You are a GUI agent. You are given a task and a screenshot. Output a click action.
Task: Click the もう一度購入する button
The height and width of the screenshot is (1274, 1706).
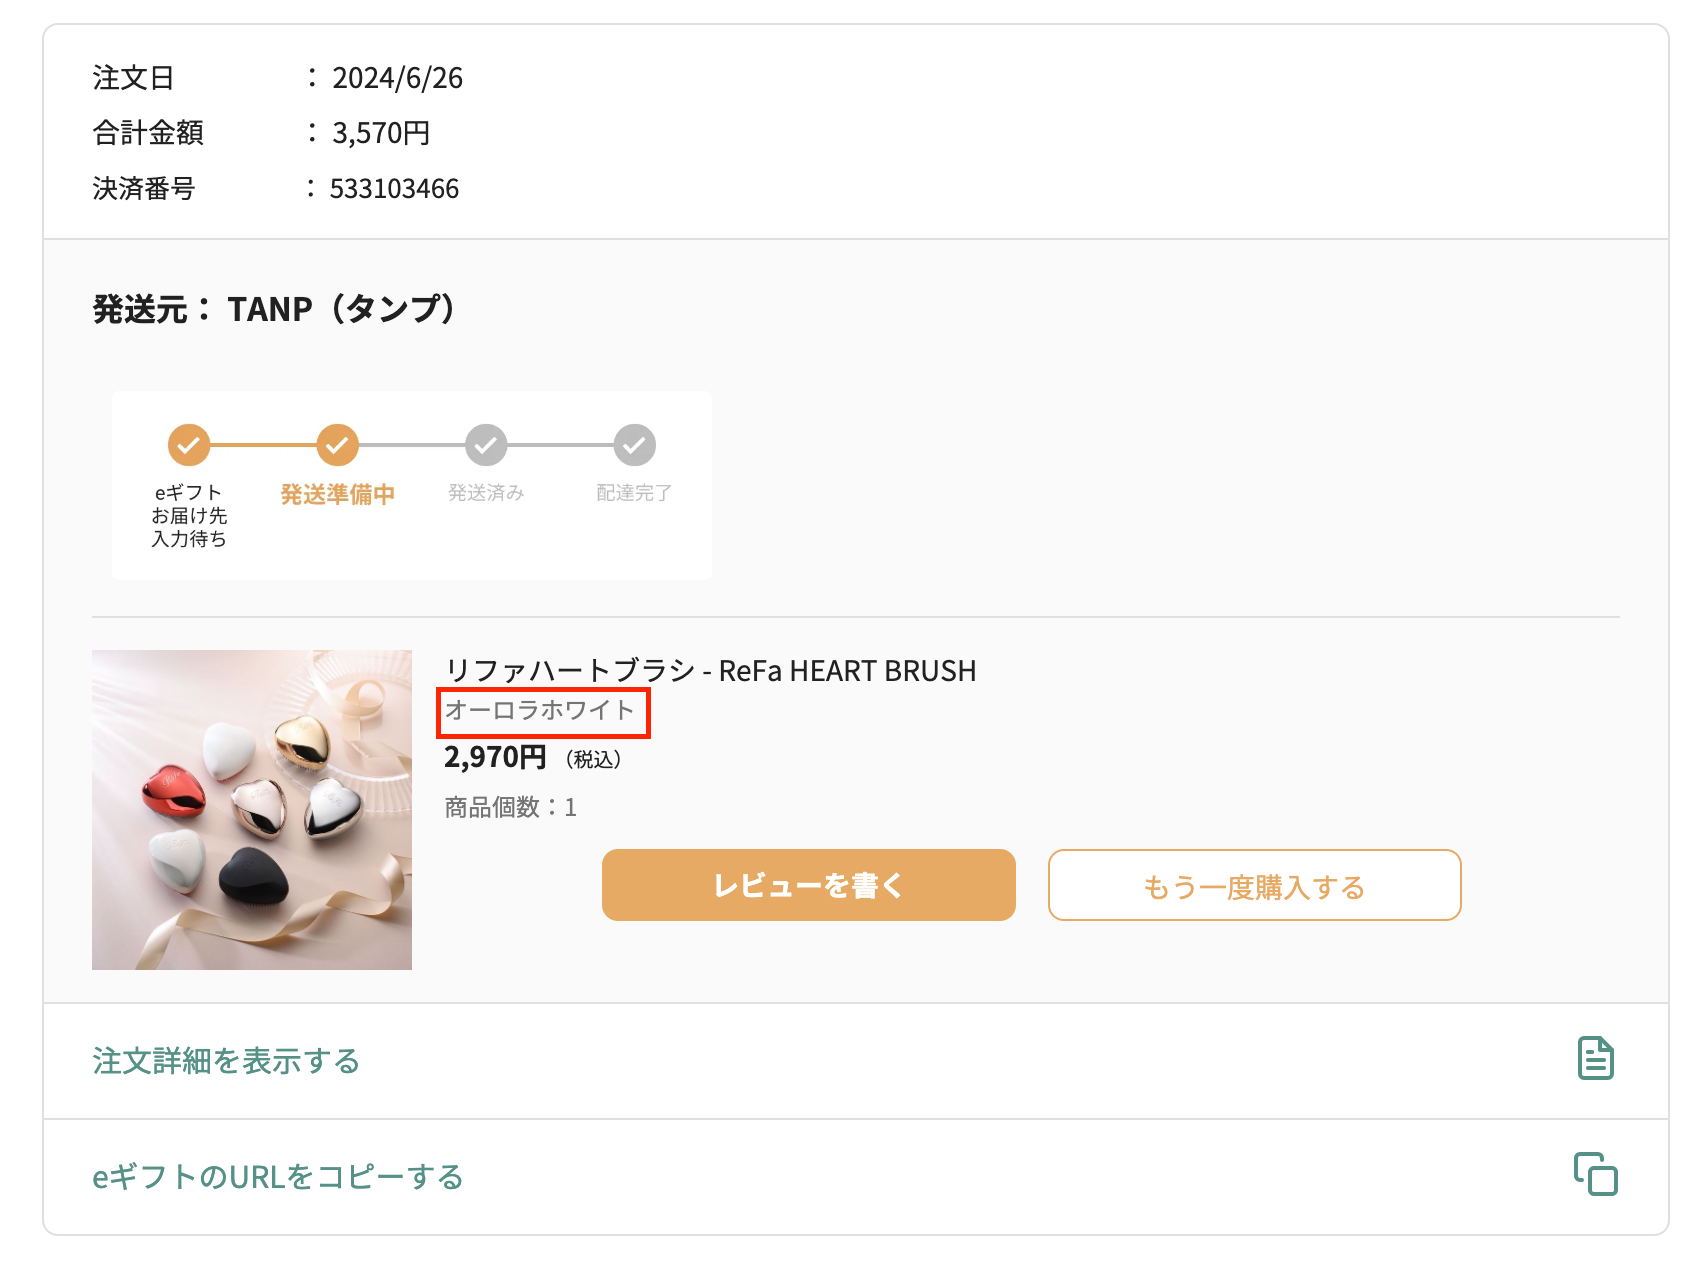pos(1253,884)
